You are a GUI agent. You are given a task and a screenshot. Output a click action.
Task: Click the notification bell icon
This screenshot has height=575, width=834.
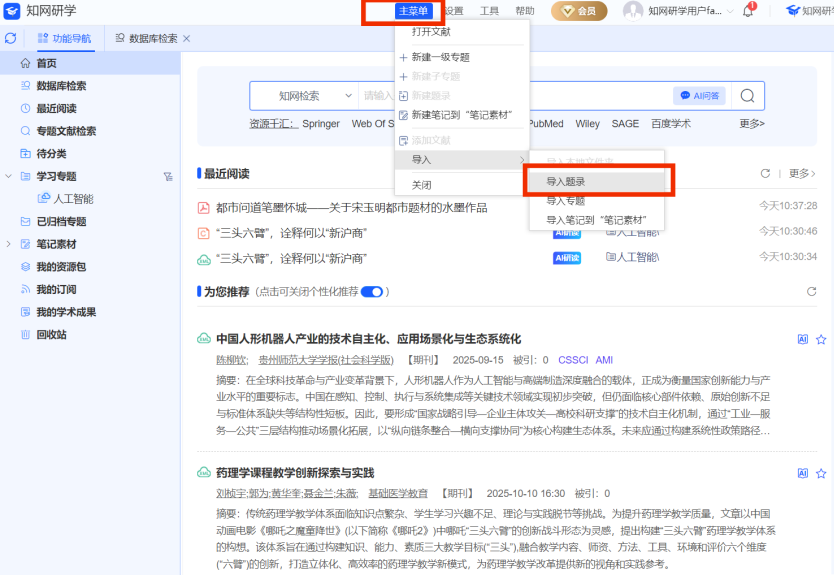pyautogui.click(x=748, y=11)
